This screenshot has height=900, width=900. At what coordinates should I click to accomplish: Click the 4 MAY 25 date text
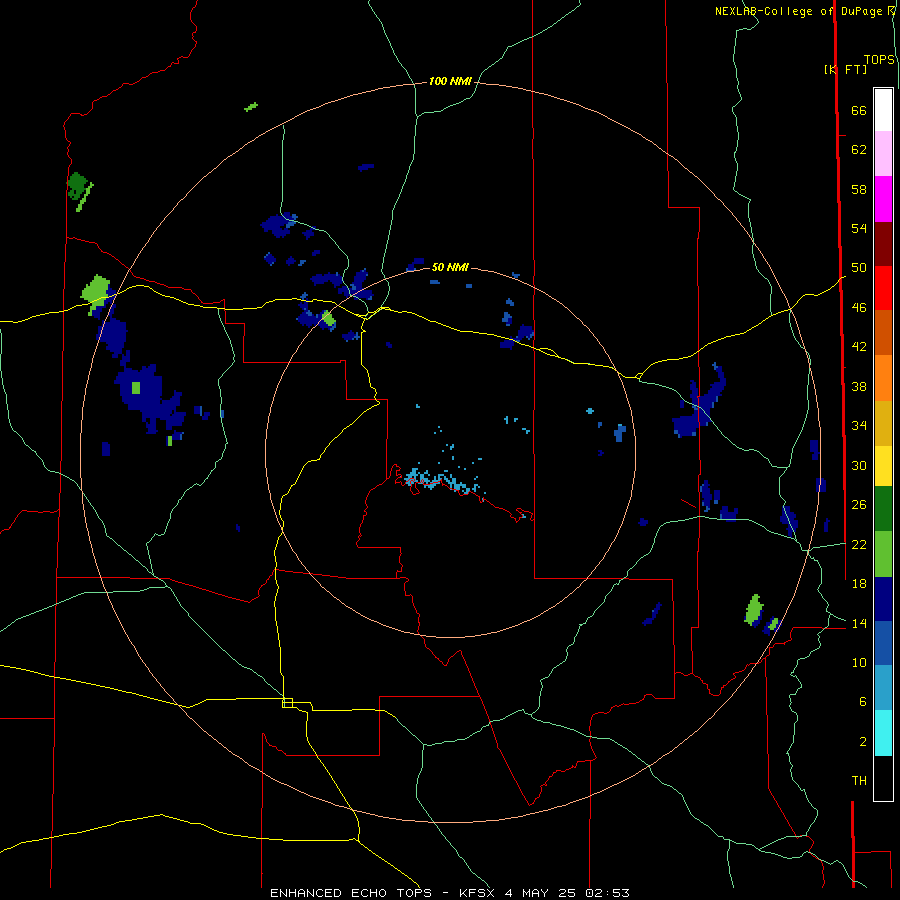[542, 893]
